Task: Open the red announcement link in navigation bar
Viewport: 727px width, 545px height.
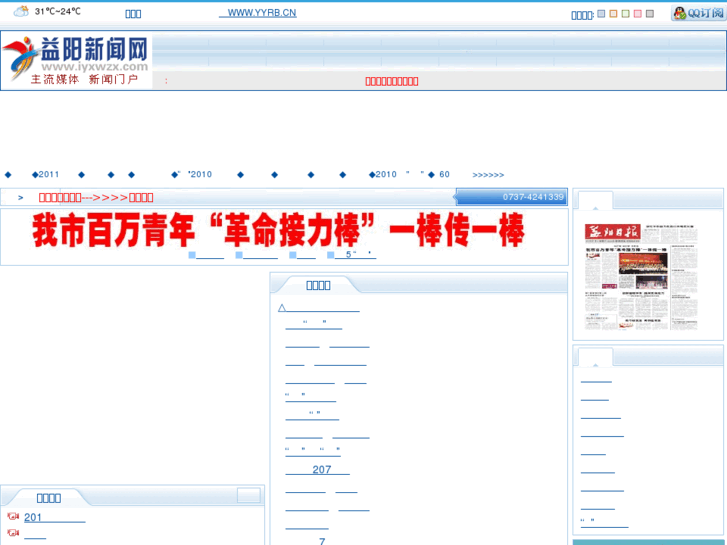Action: coord(392,82)
